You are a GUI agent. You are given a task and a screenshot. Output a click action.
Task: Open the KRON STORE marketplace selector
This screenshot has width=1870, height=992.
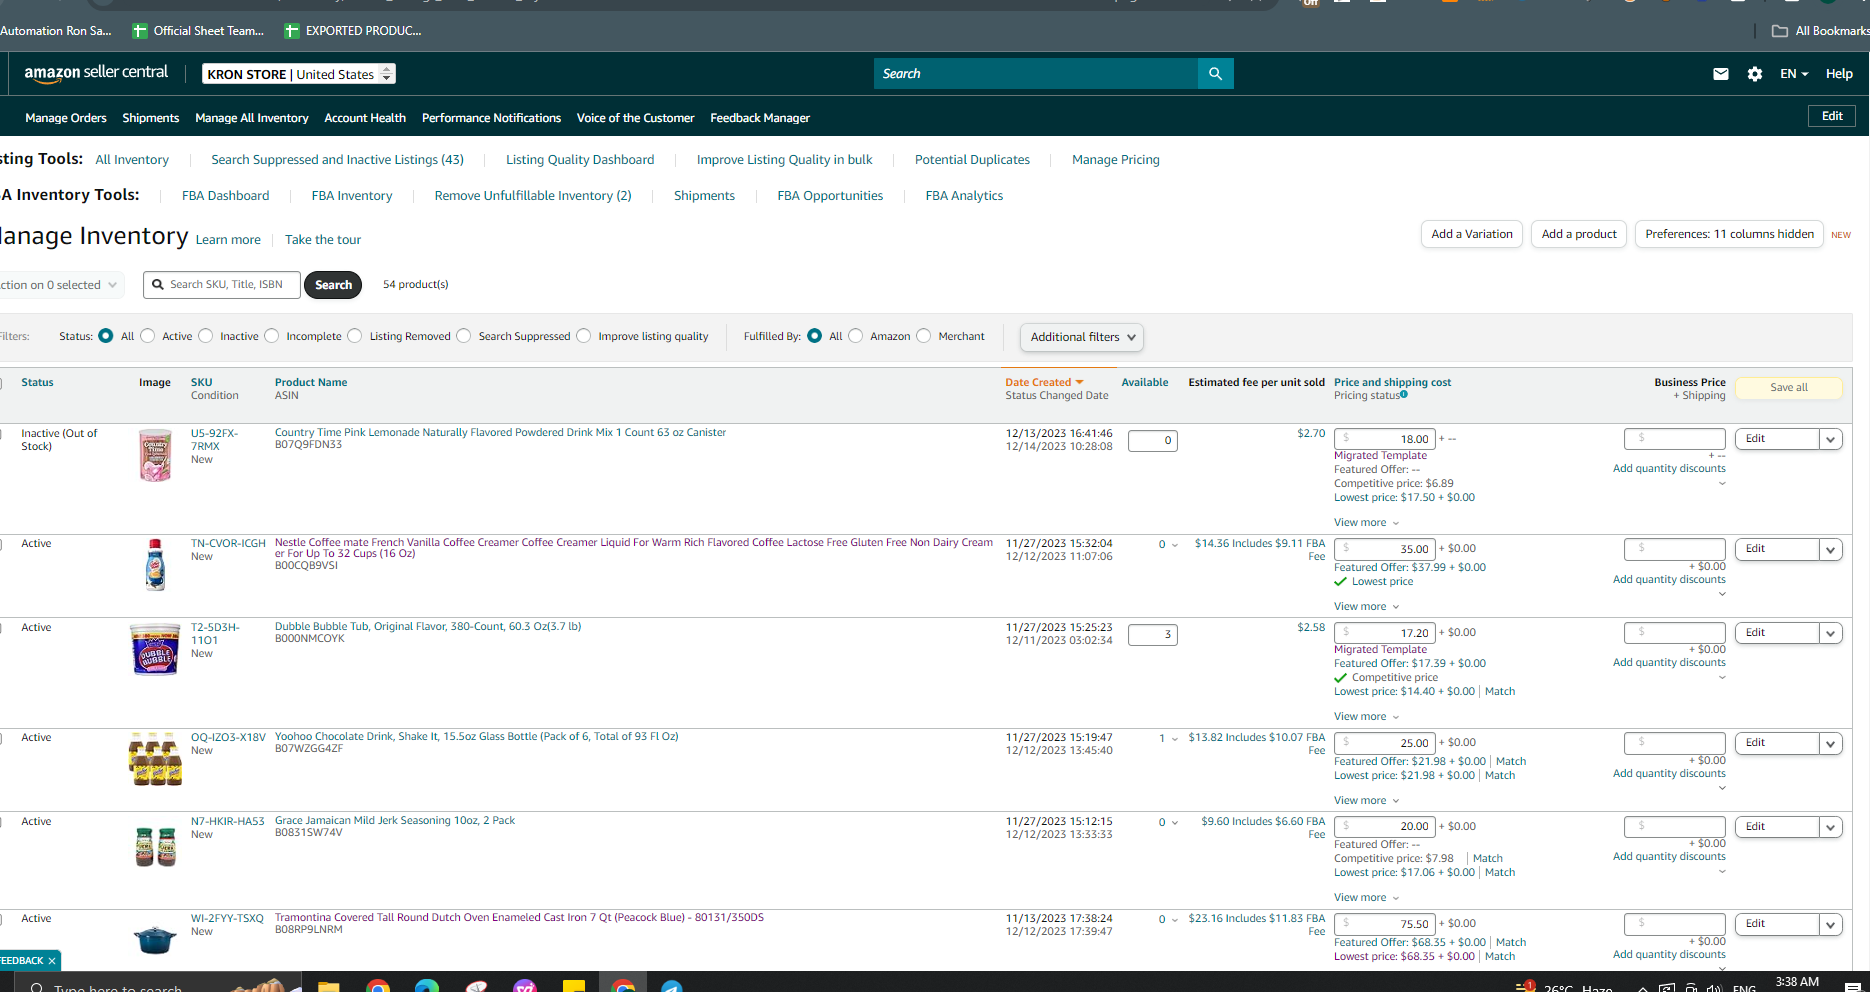[299, 74]
